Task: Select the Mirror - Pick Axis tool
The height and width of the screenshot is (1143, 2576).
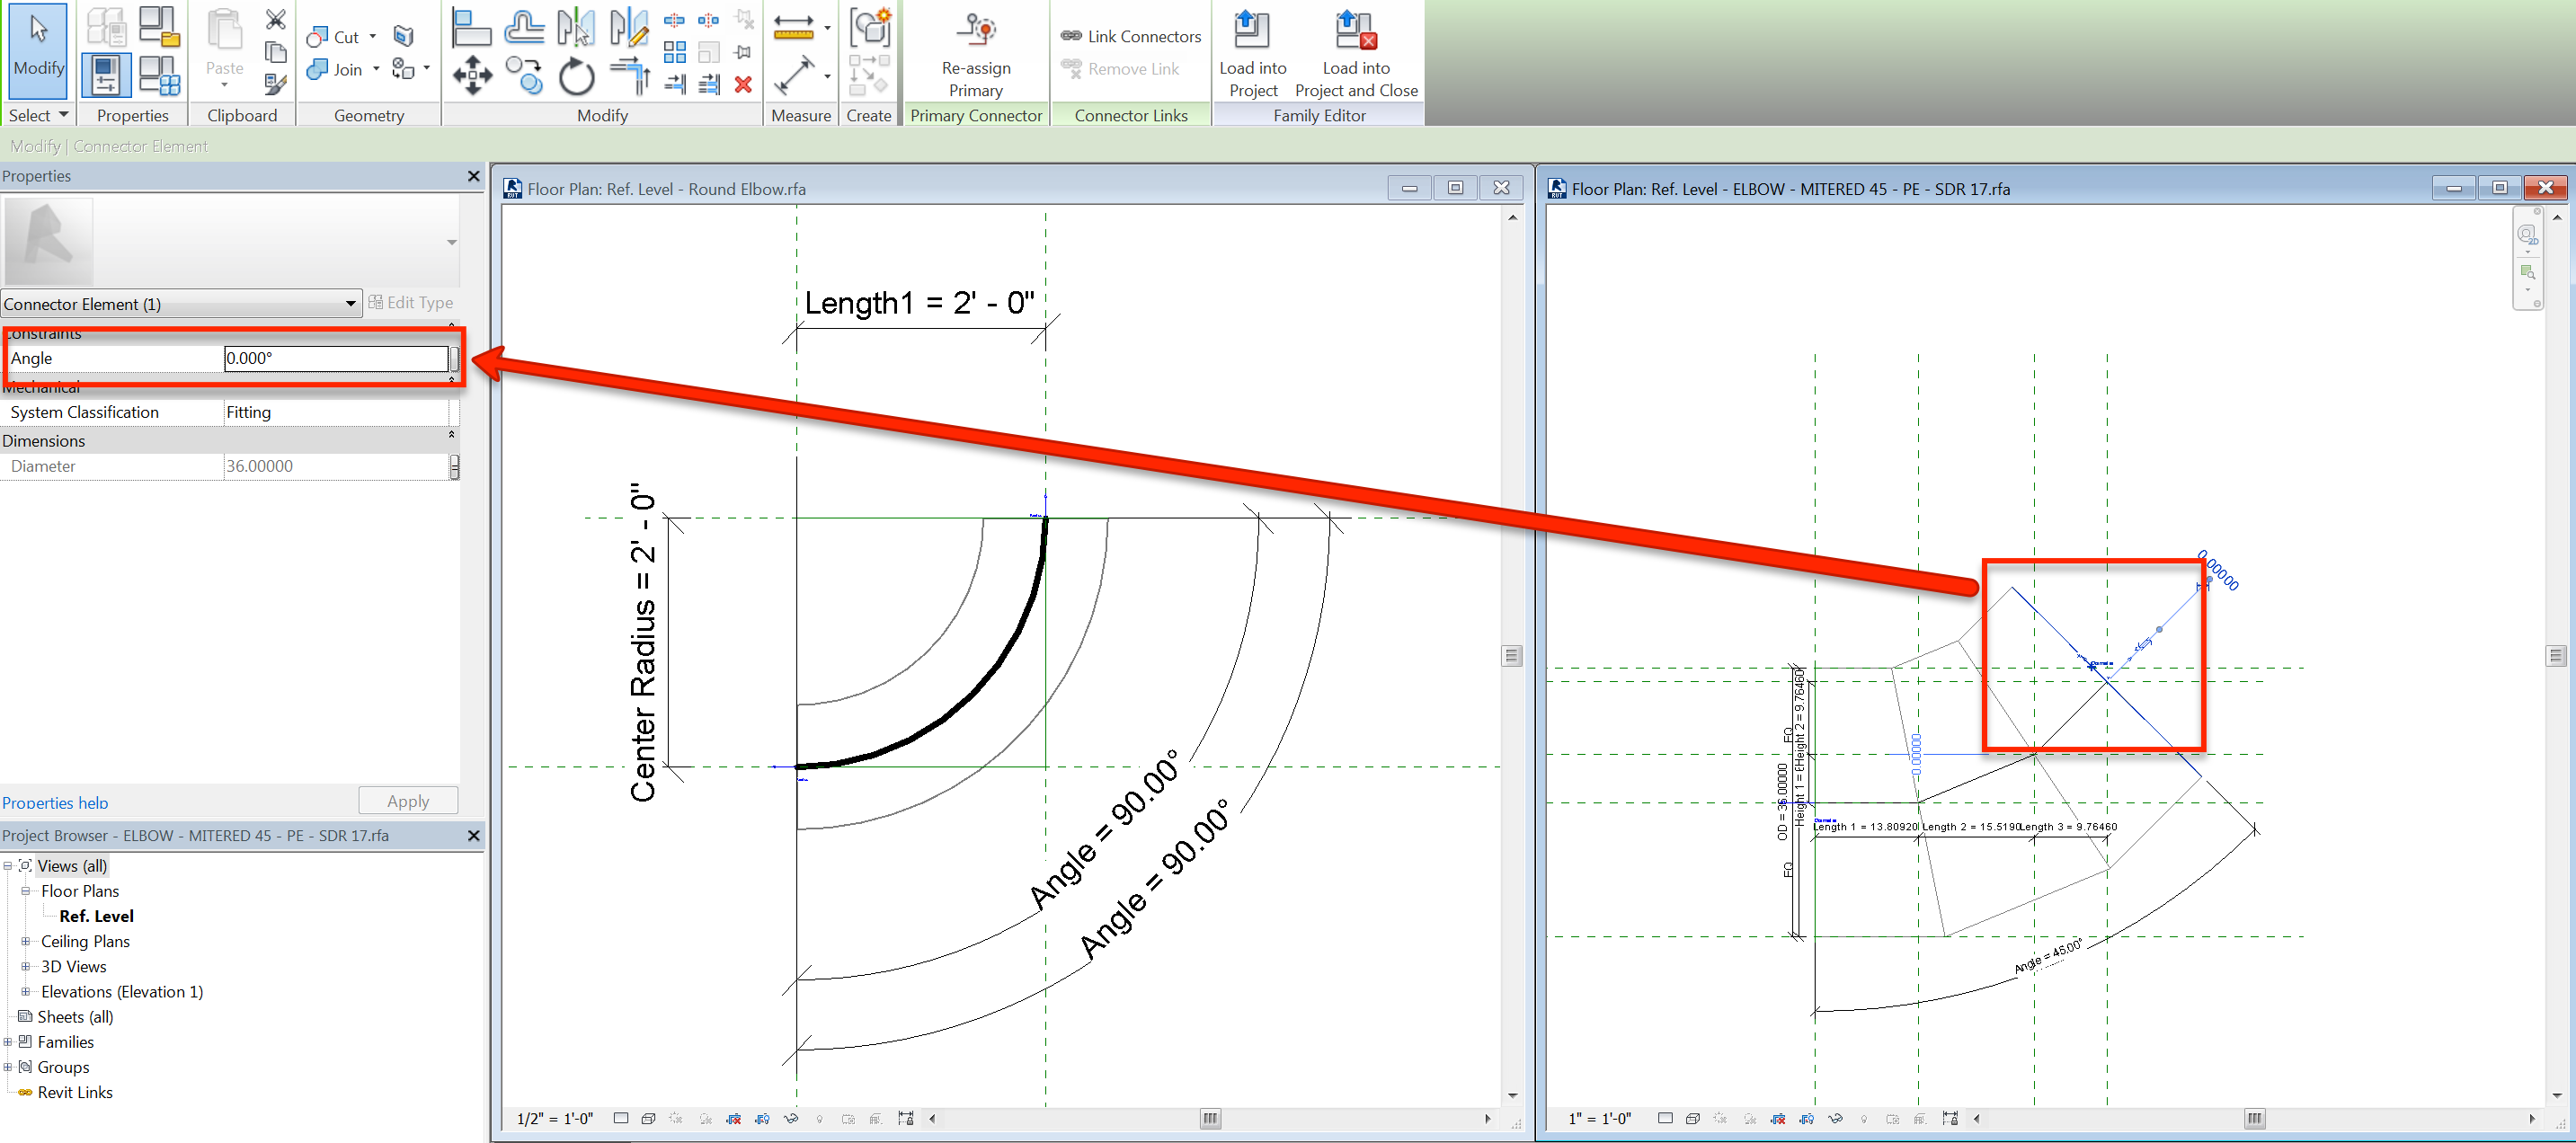Action: tap(577, 27)
